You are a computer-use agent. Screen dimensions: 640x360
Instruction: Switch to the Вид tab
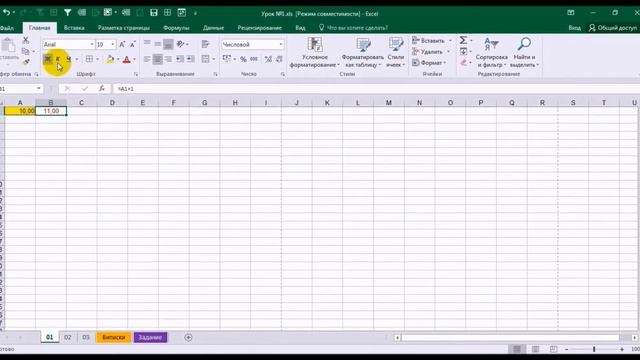(300, 28)
